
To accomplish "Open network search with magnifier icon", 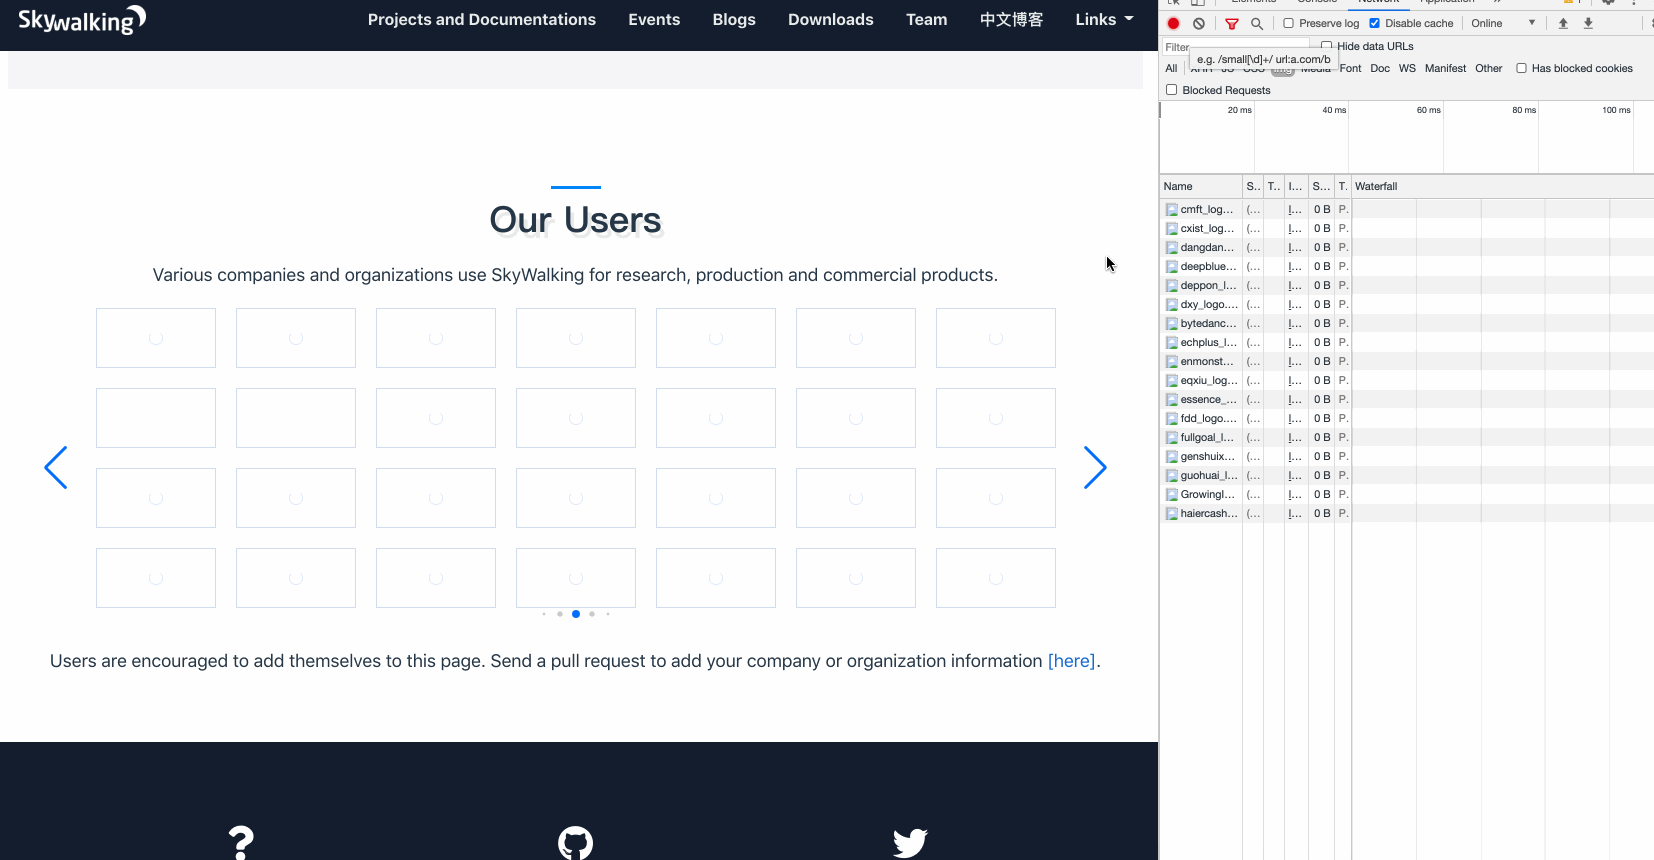I will tap(1257, 23).
